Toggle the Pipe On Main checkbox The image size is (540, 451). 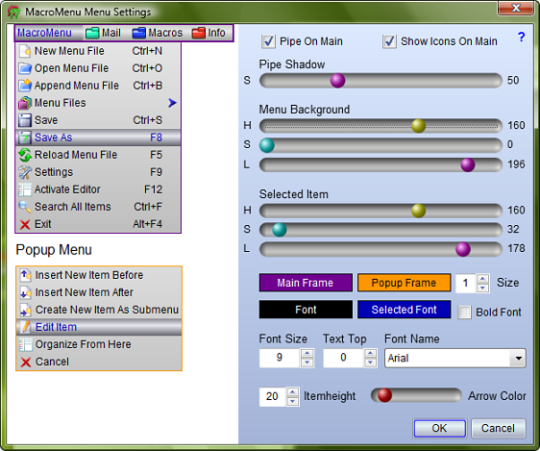coord(268,41)
